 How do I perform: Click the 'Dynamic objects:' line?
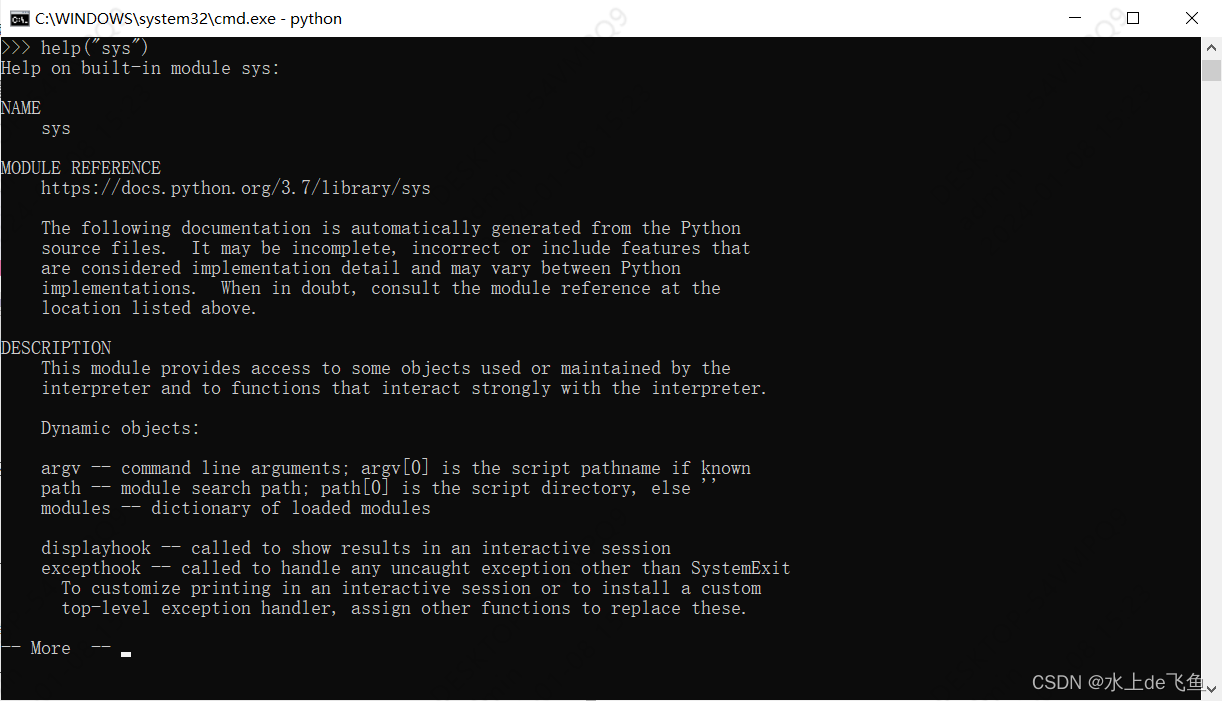coord(118,428)
